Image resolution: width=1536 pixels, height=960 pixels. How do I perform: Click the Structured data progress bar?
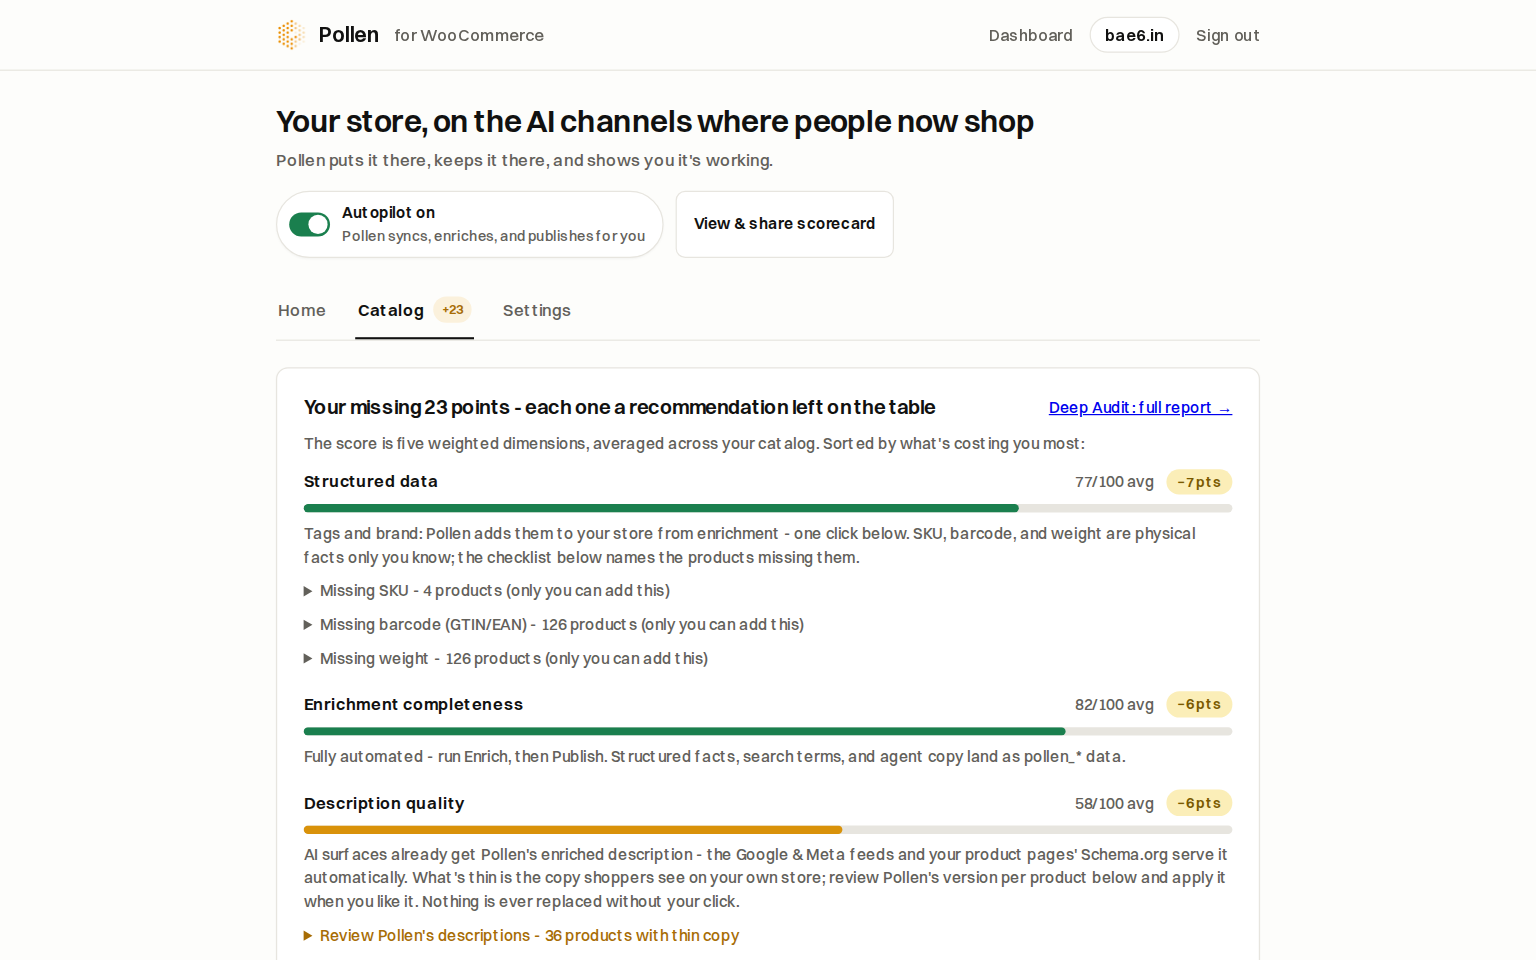coord(768,508)
